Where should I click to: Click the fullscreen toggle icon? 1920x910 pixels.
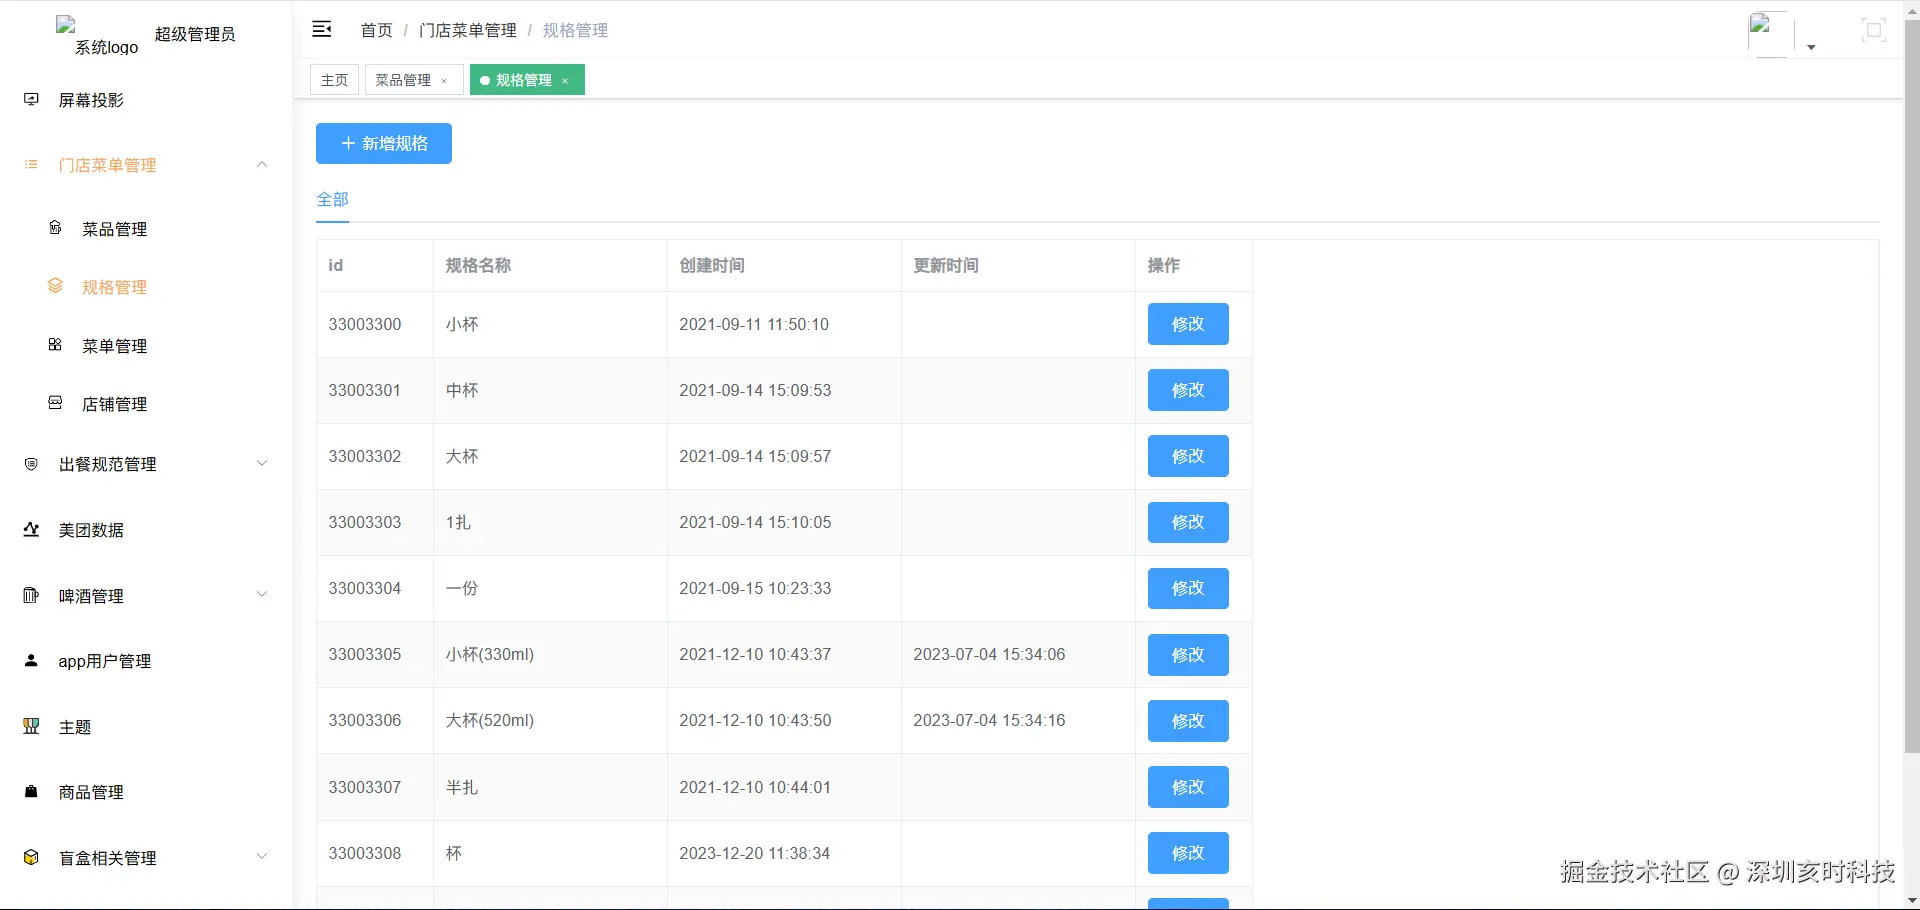pos(1874,30)
